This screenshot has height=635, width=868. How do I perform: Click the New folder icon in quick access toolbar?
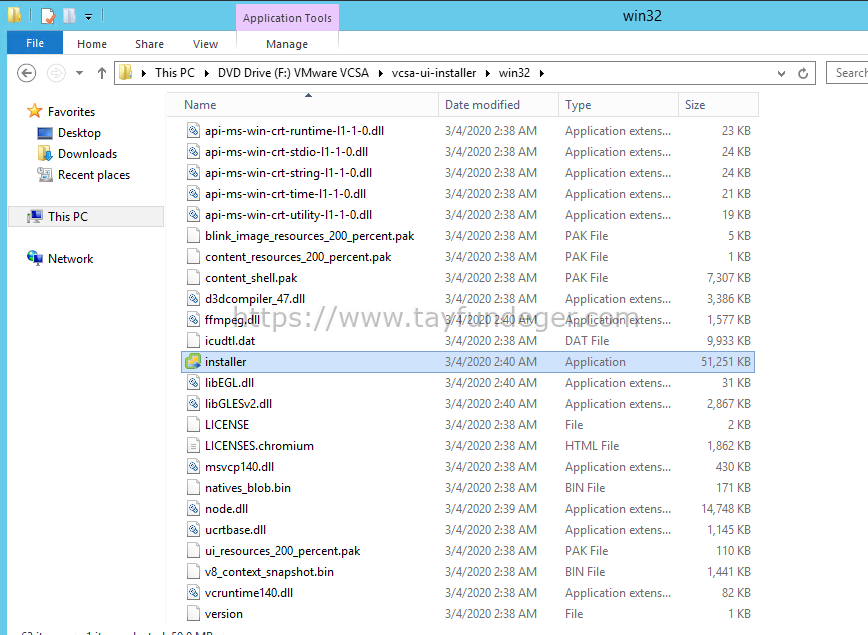click(x=69, y=16)
